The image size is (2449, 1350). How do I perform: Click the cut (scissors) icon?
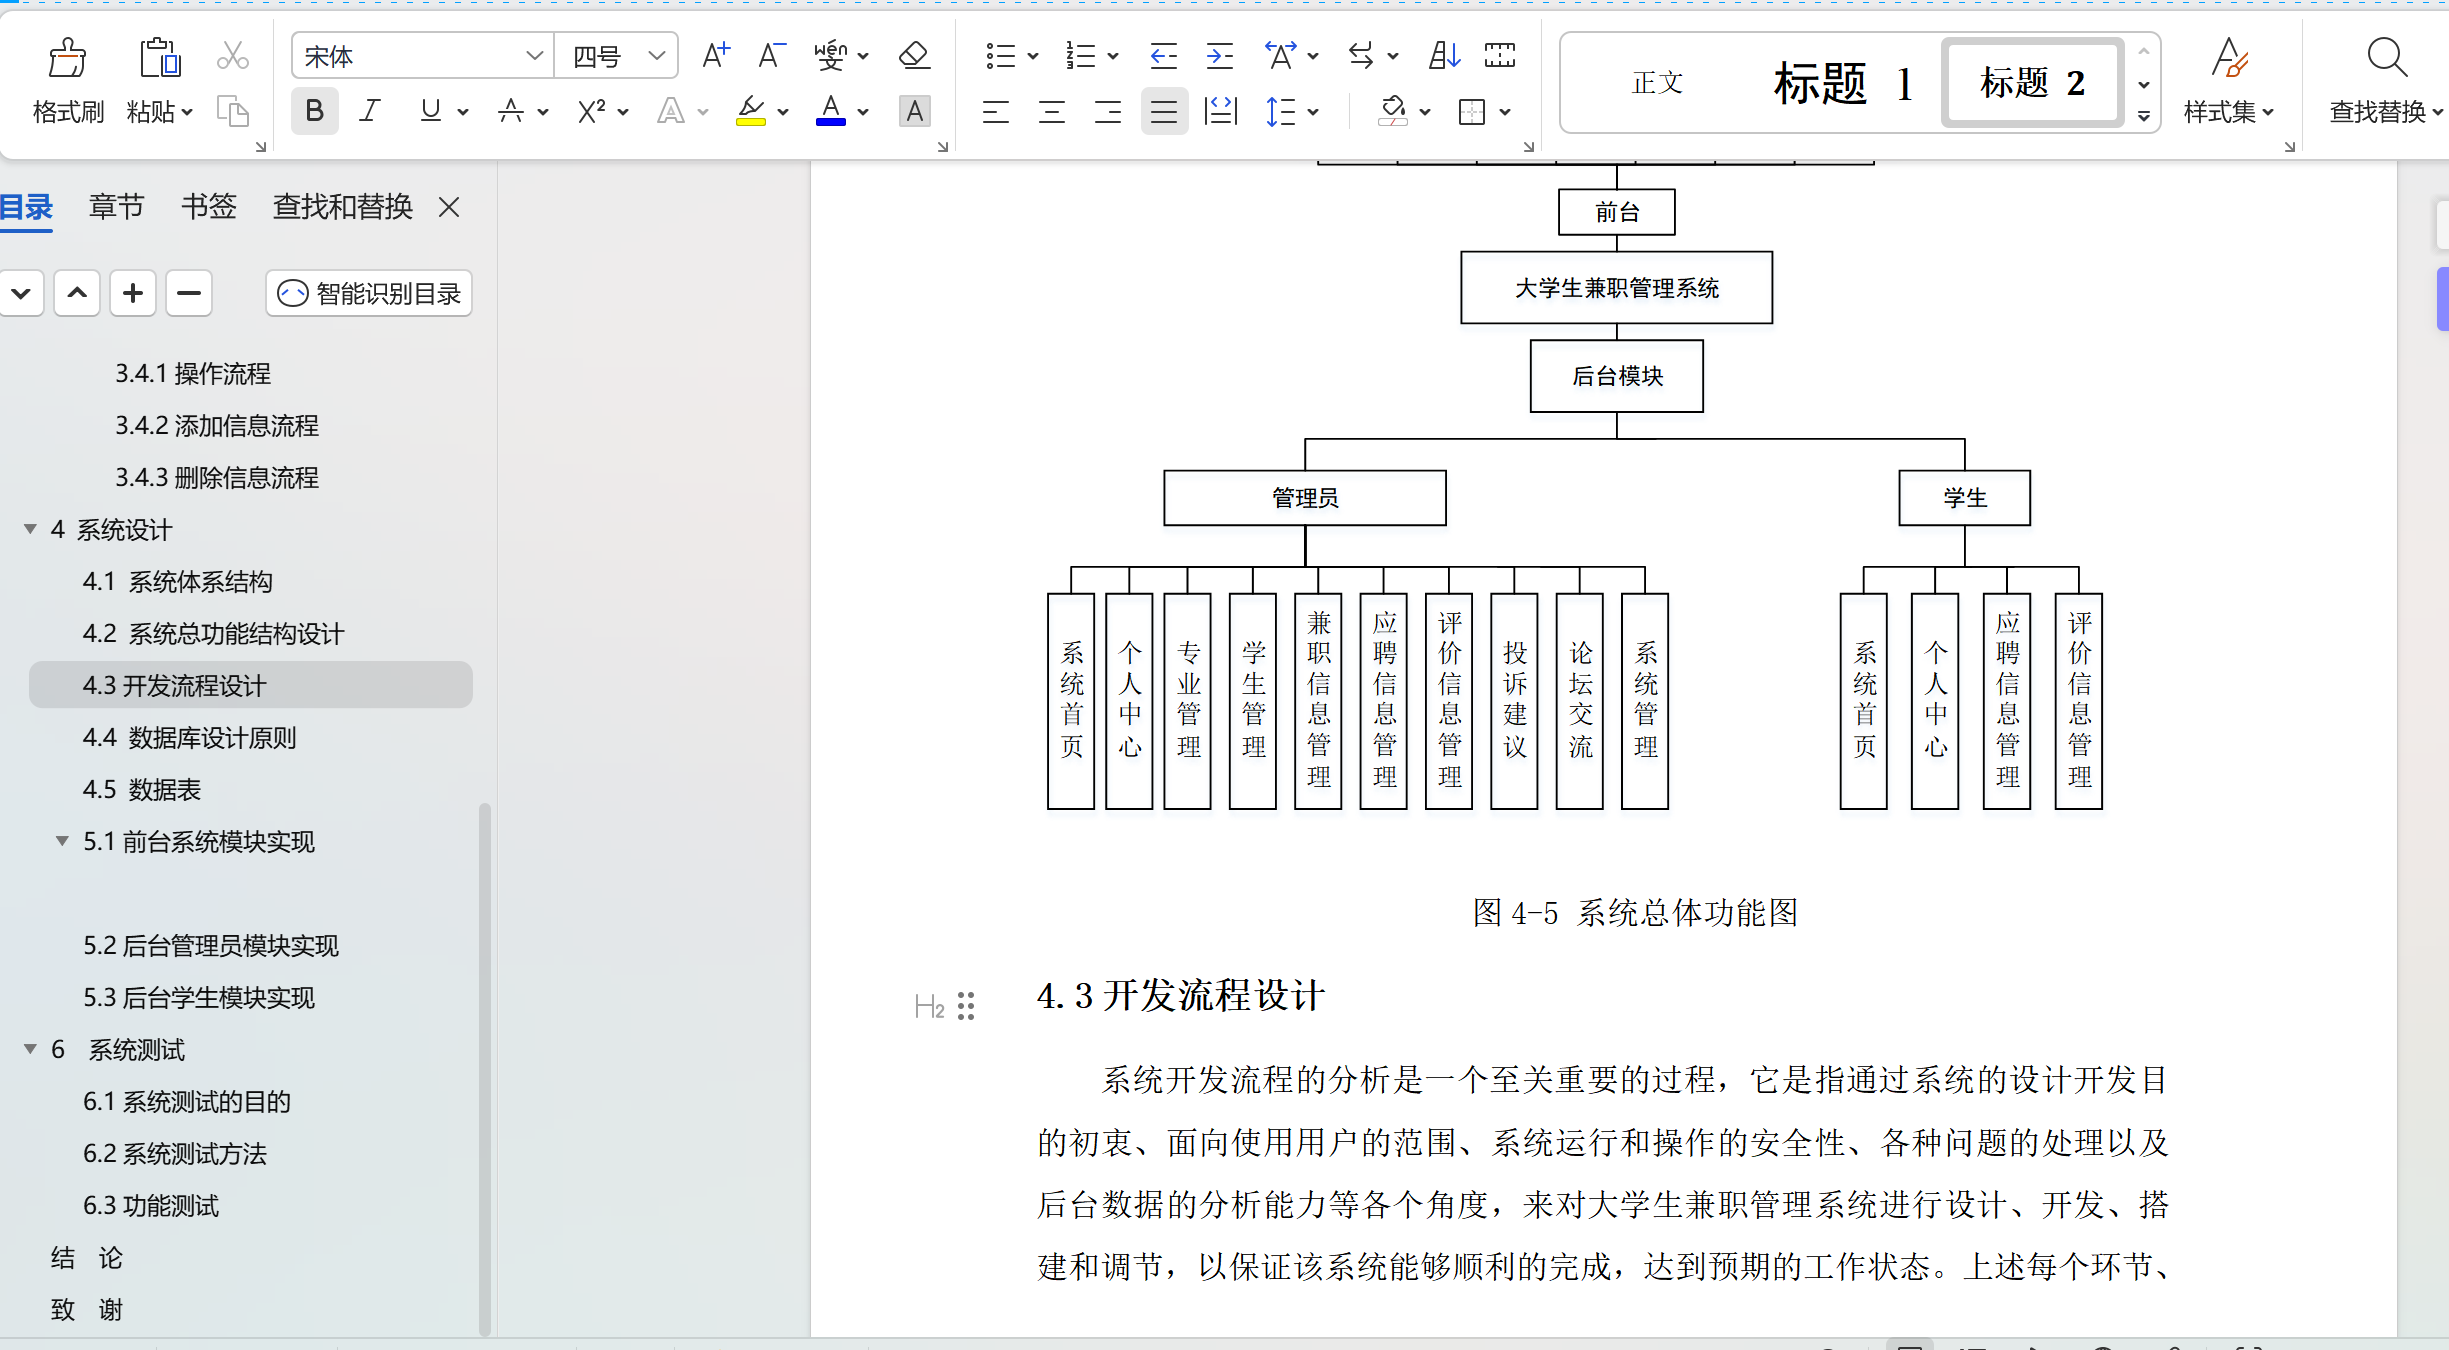pyautogui.click(x=232, y=56)
